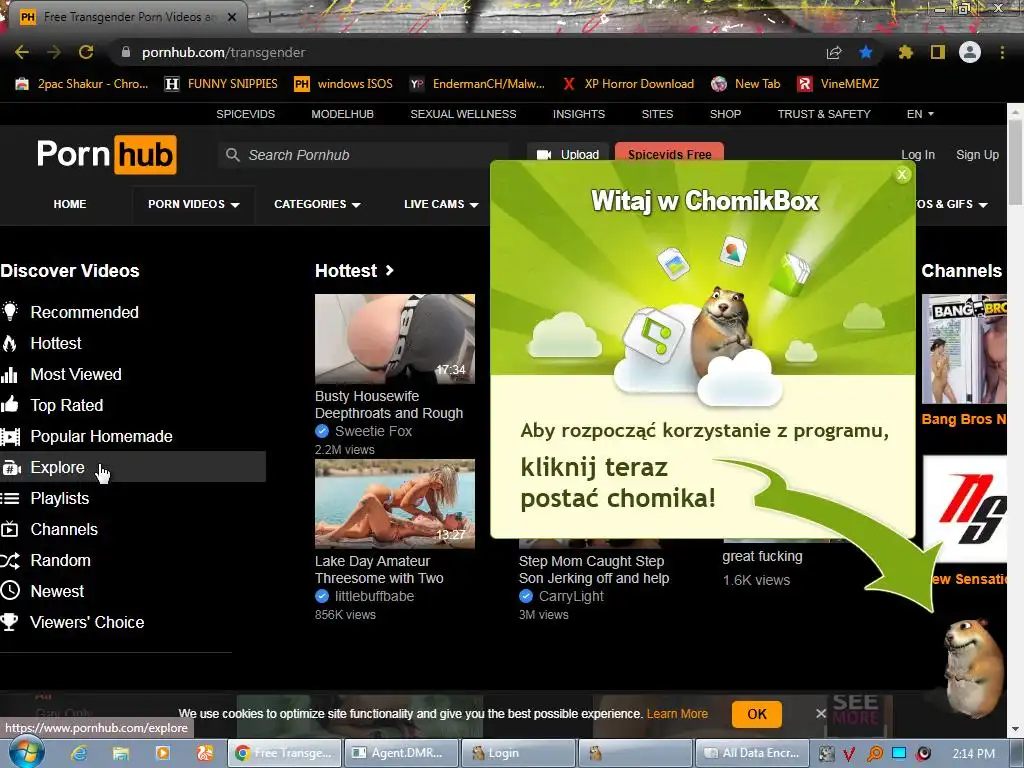The image size is (1024, 768).
Task: Open the New Tab bookmark
Action: click(x=746, y=84)
